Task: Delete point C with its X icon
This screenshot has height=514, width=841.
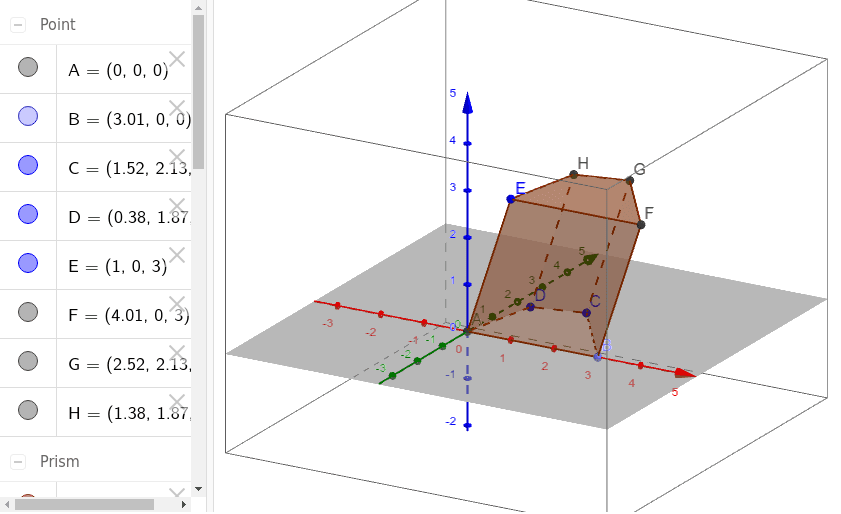Action: 177,157
